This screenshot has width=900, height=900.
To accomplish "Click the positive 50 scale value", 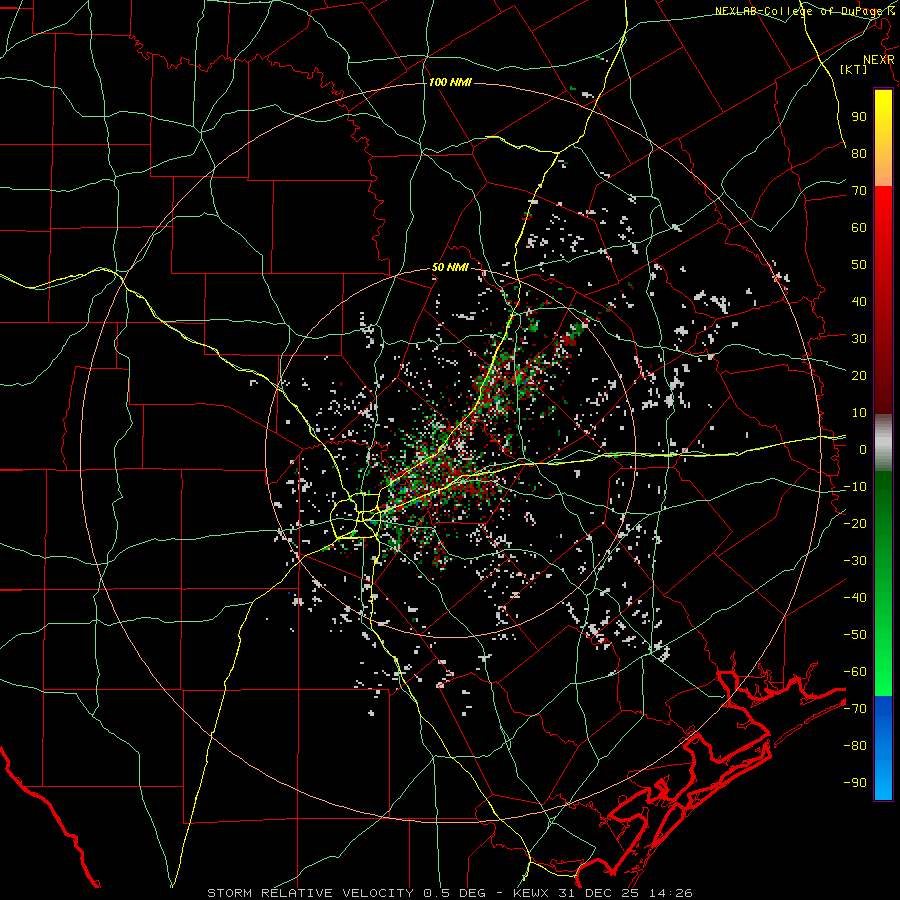I will pyautogui.click(x=859, y=265).
